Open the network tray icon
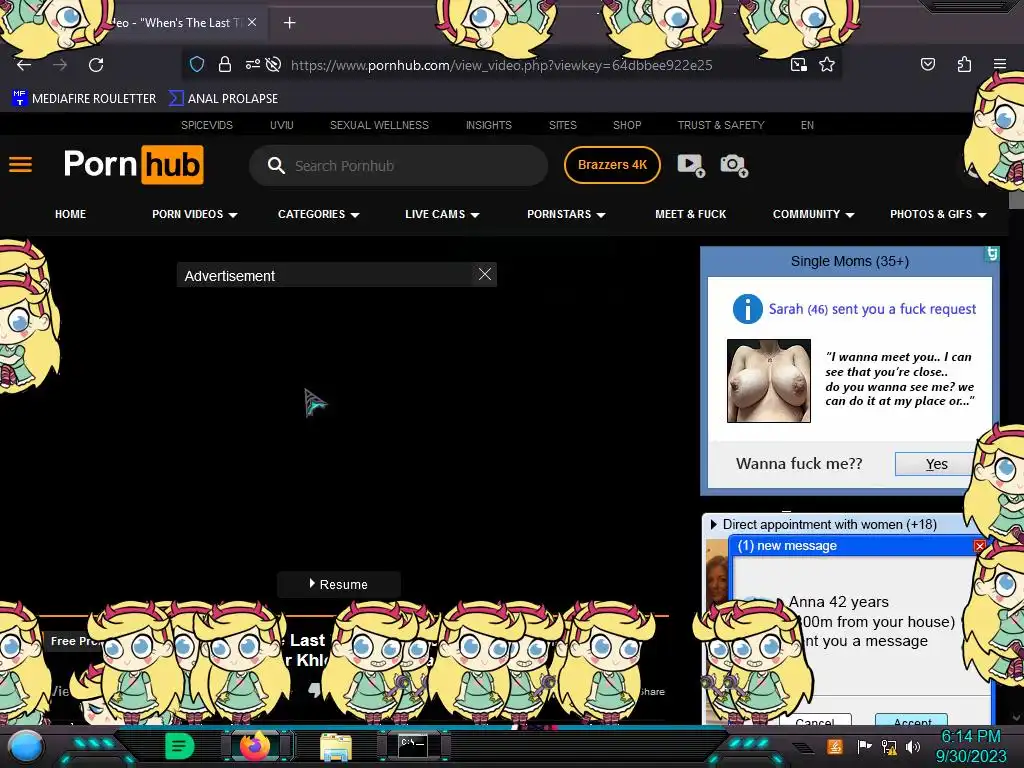Screen dimensions: 1024x768 tap(889, 746)
